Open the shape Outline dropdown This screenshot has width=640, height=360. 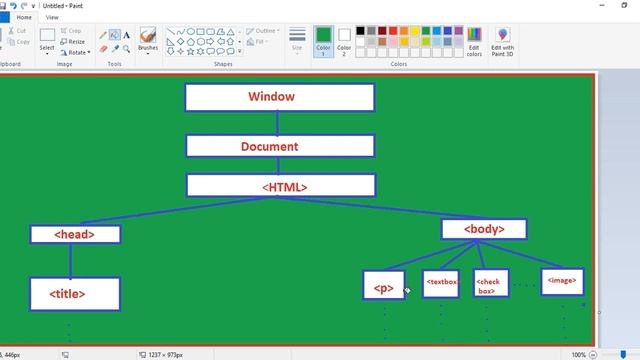[x=263, y=31]
